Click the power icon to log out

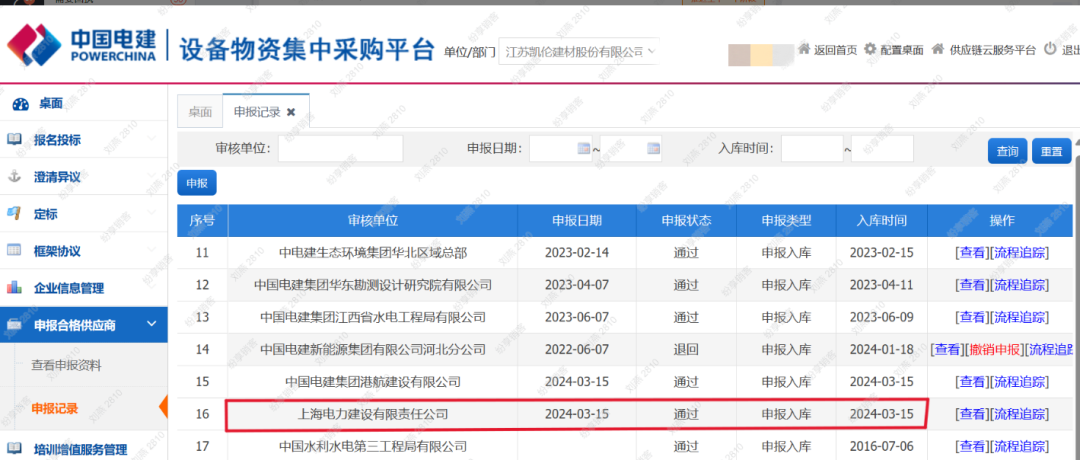(x=1050, y=50)
